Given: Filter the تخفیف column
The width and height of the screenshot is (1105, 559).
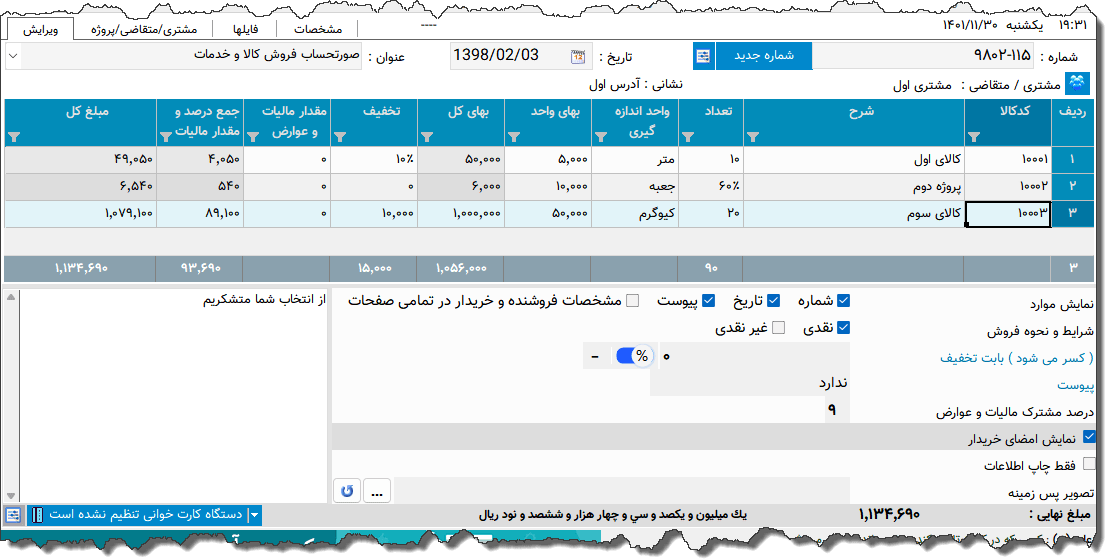Looking at the screenshot, I should (340, 136).
